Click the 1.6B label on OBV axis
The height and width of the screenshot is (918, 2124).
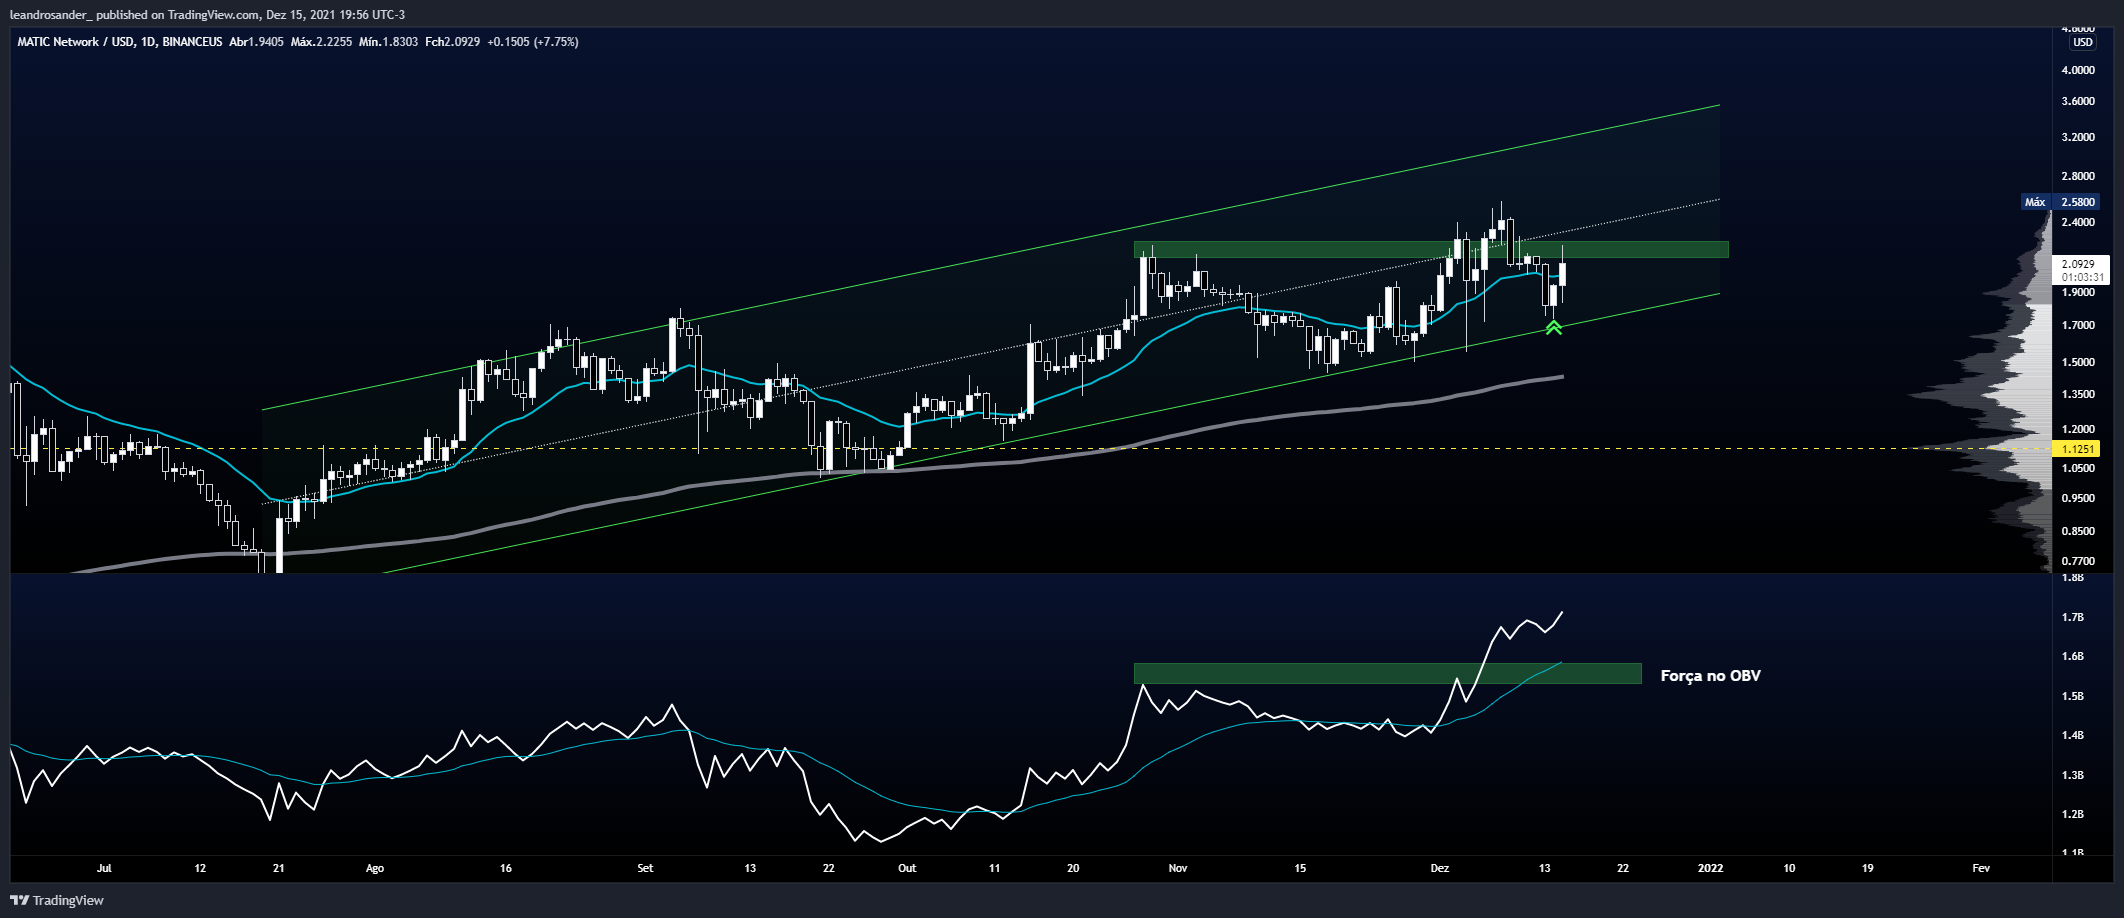click(2072, 656)
